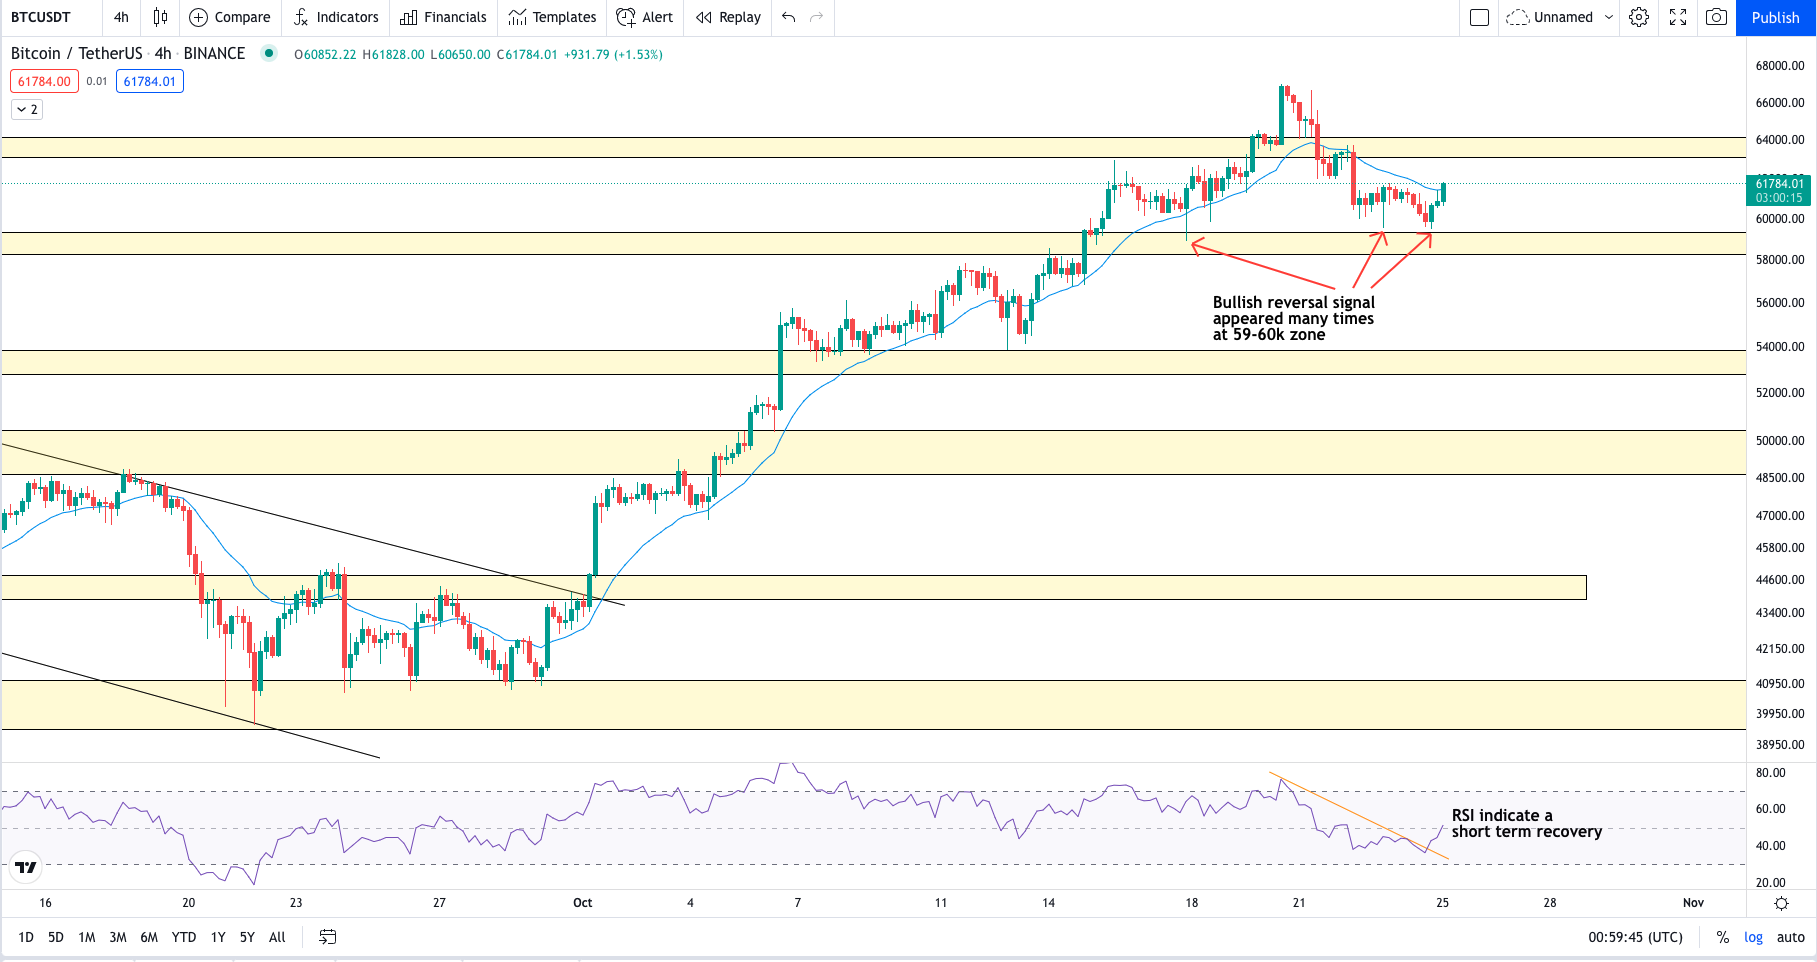Toggle percent scale mode
The width and height of the screenshot is (1817, 962).
[1723, 937]
